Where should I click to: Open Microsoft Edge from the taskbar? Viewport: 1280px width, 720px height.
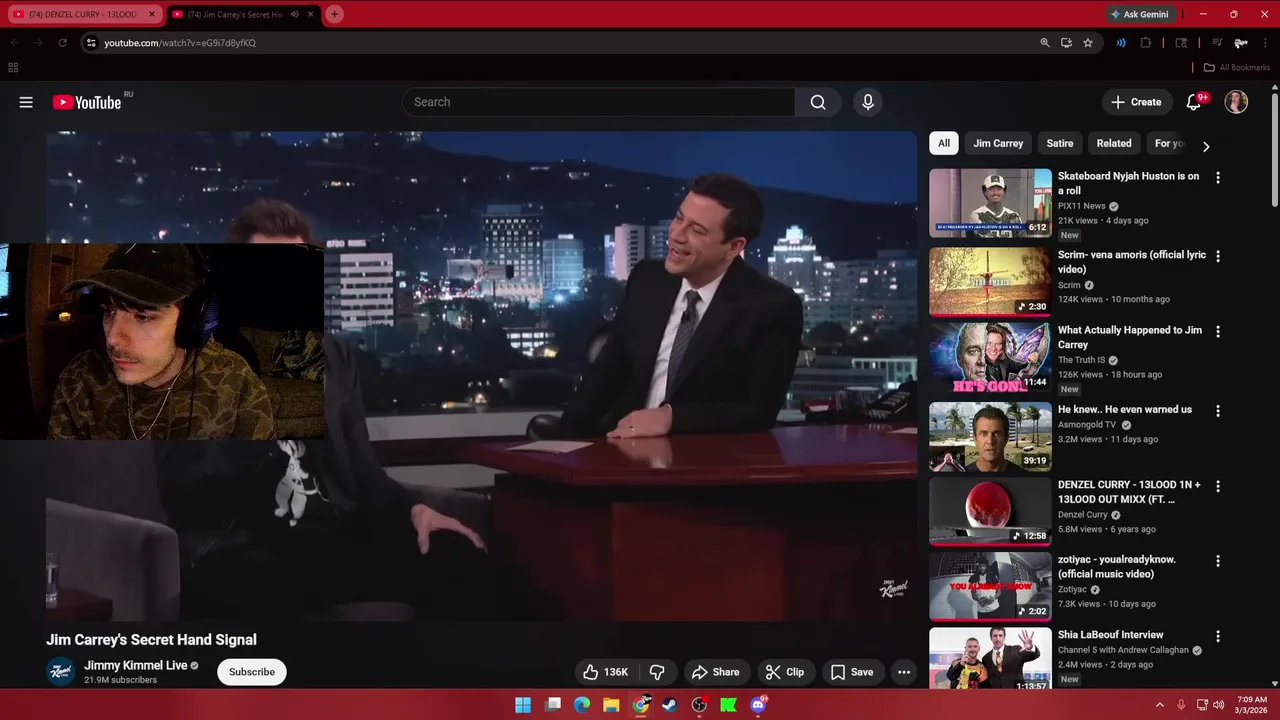click(x=582, y=705)
